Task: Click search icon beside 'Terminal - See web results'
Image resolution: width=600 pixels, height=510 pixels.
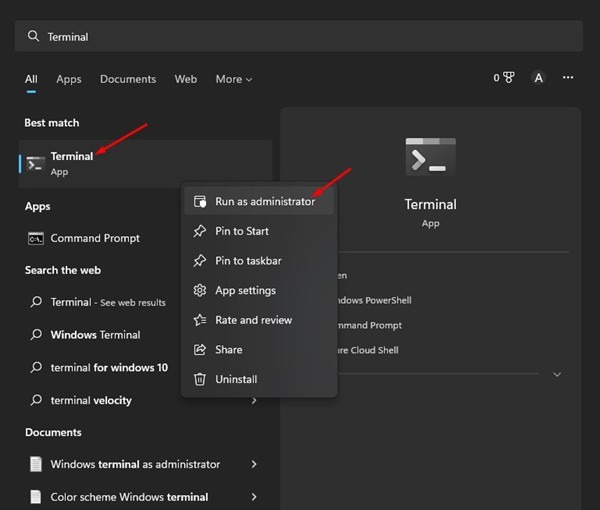Action: pyautogui.click(x=36, y=302)
